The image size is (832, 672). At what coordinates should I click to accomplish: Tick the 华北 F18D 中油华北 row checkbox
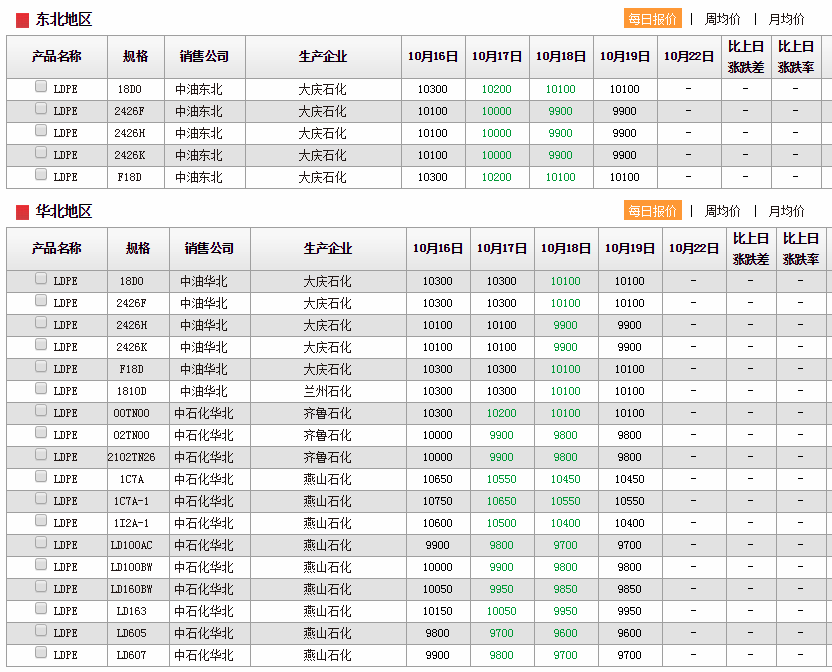41,366
